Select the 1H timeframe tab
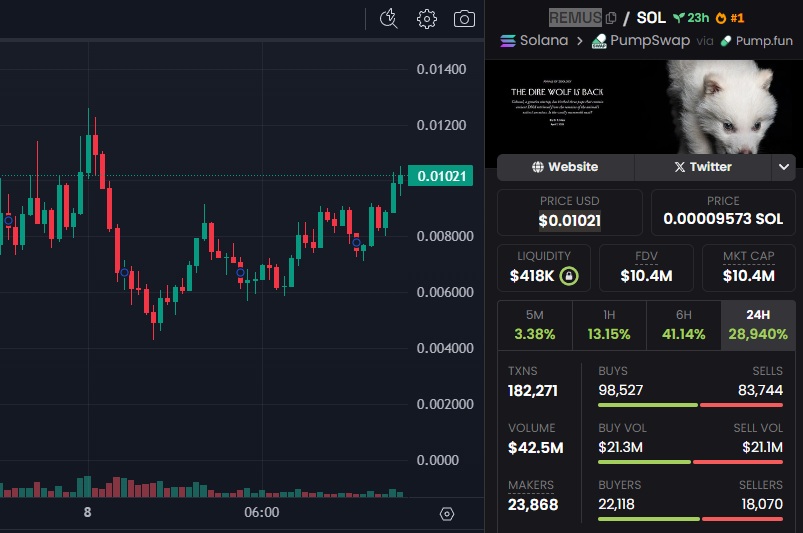 [609, 325]
